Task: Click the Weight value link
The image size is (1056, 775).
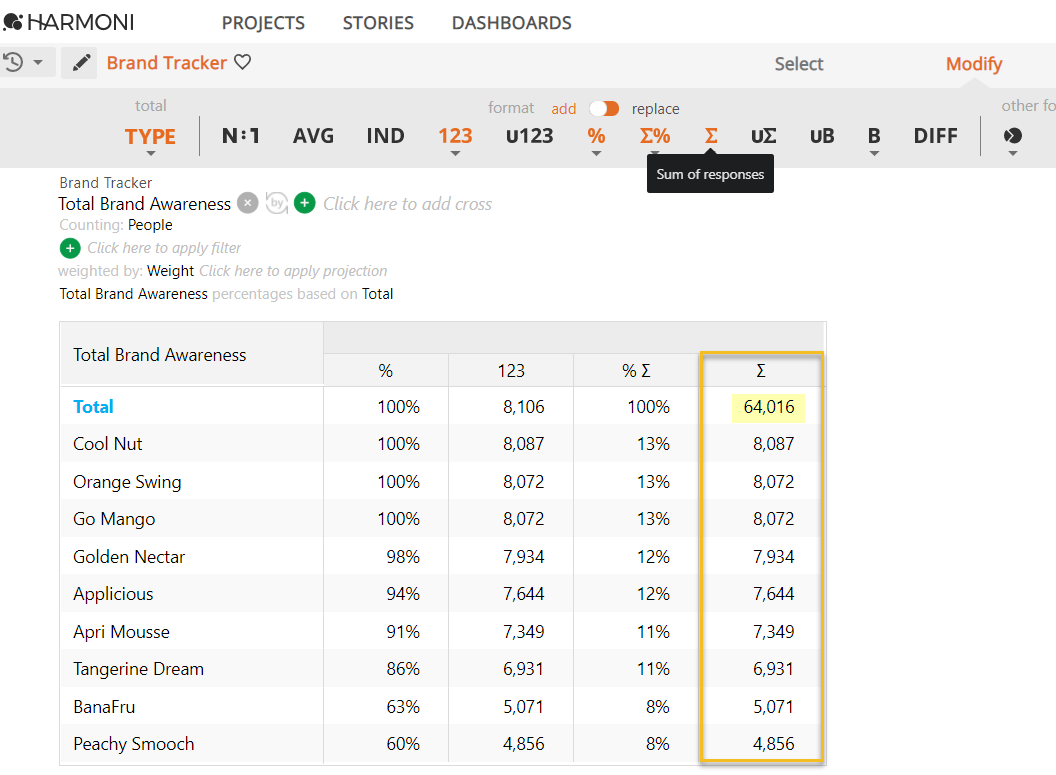Action: (170, 271)
